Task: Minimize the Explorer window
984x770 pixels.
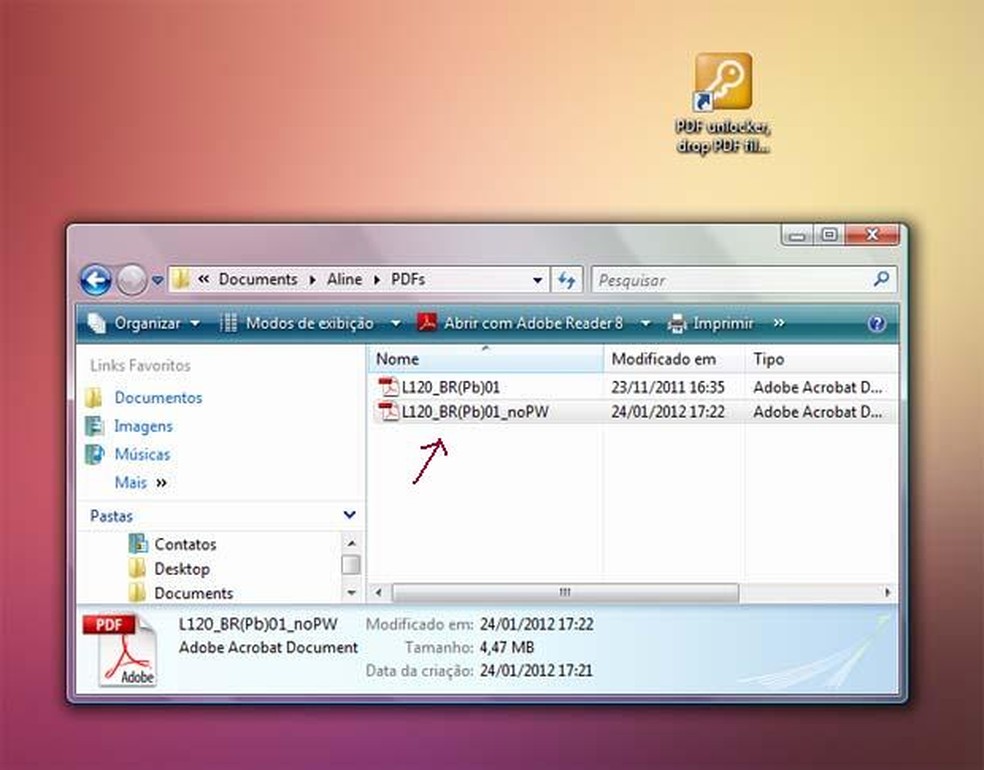Action: point(798,235)
